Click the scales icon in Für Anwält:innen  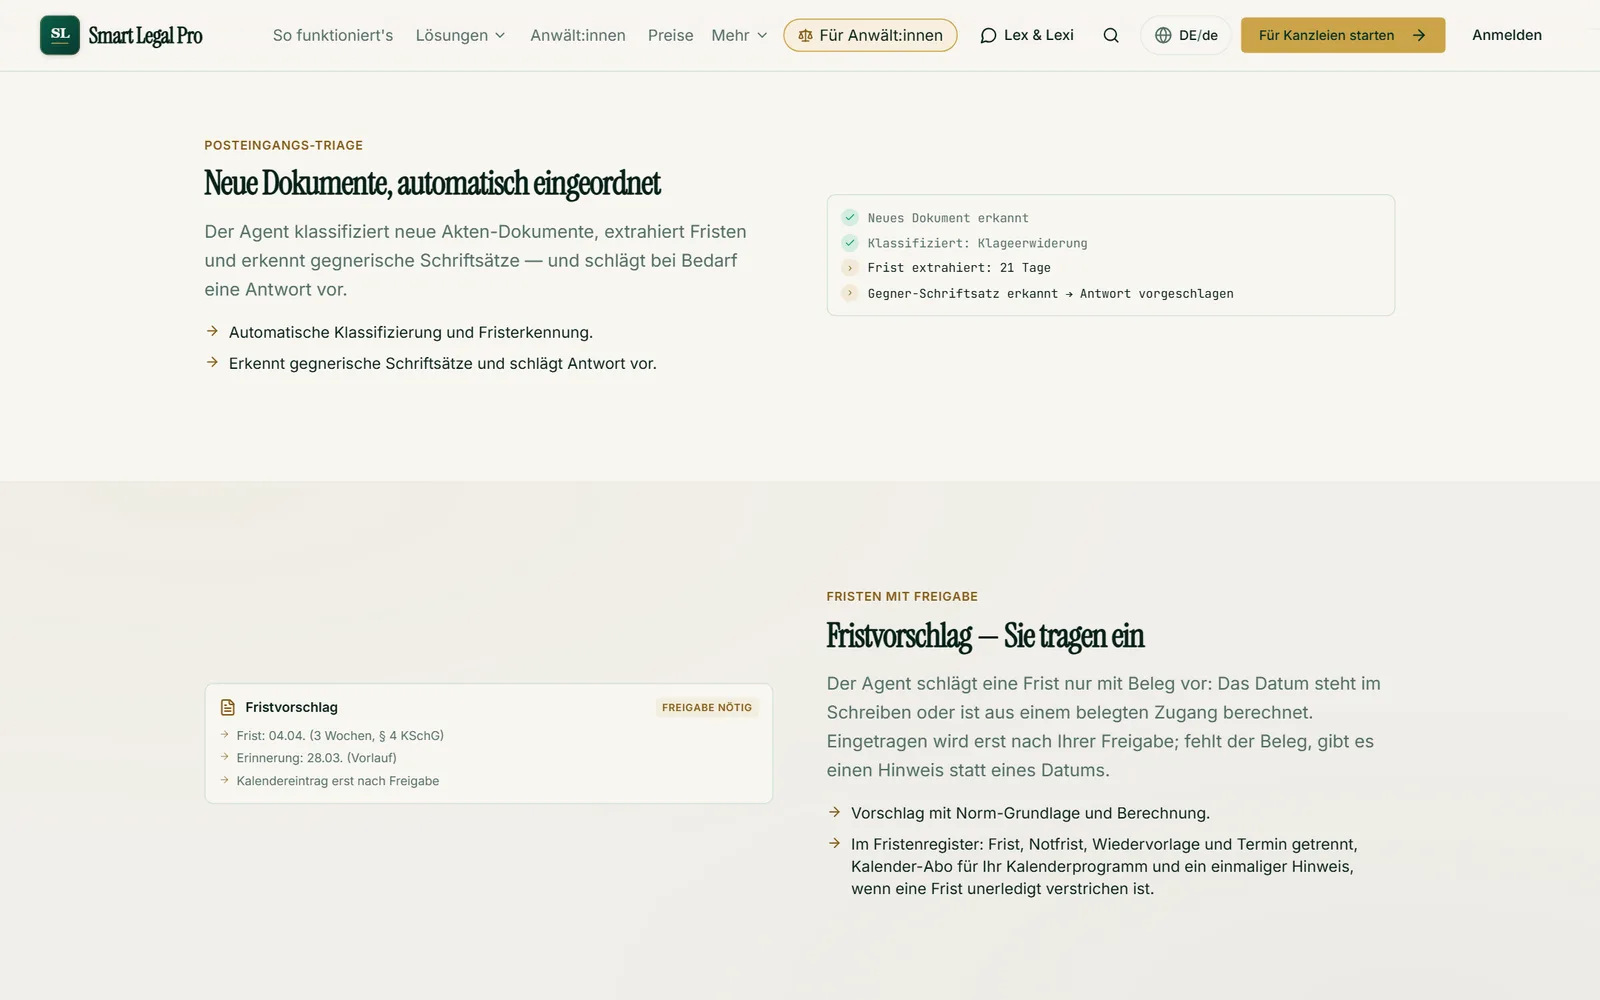(805, 35)
